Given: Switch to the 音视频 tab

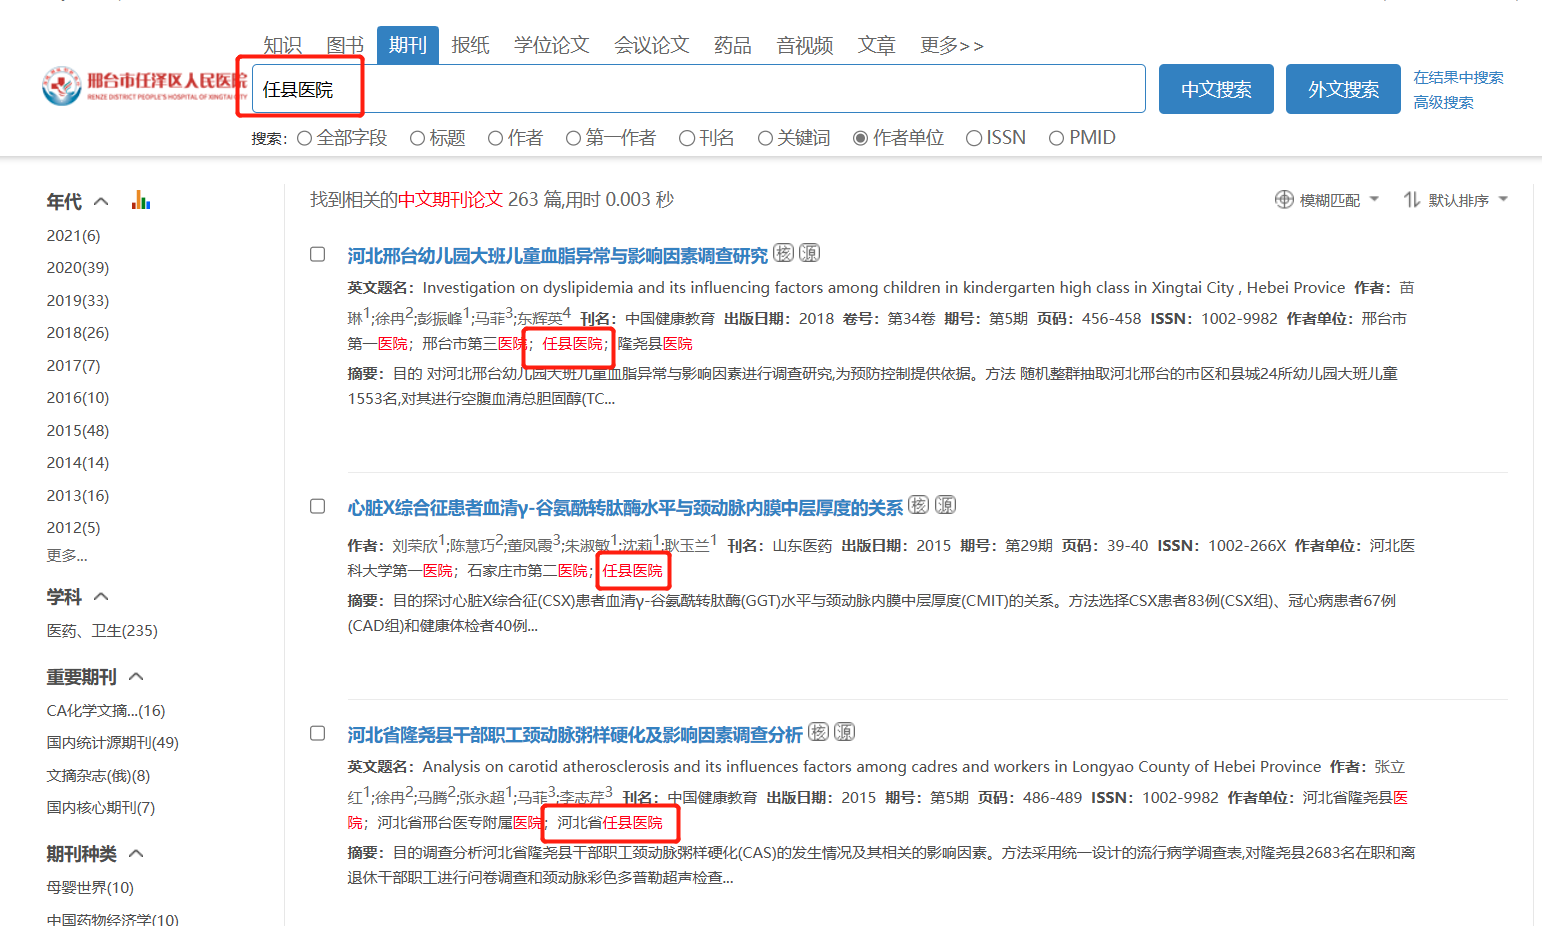Looking at the screenshot, I should coord(805,45).
